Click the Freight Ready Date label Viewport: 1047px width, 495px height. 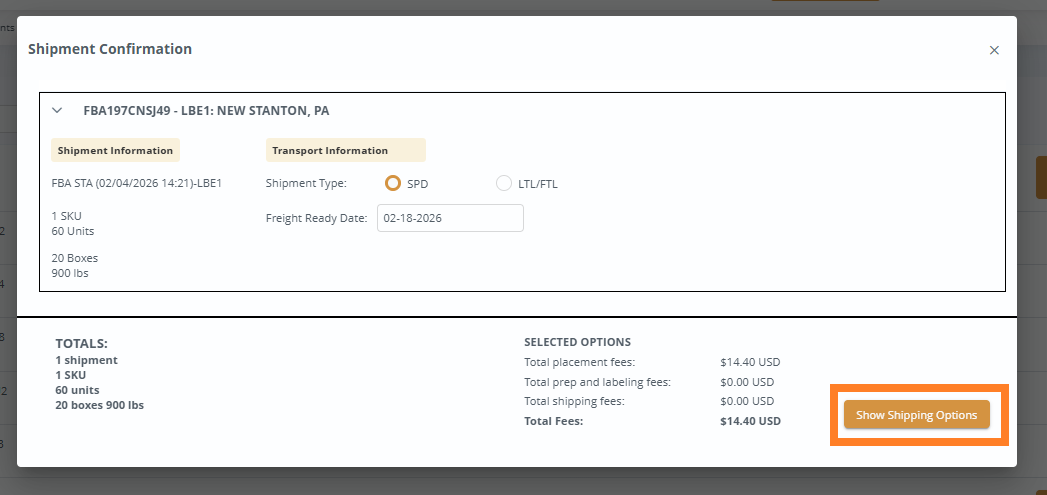point(316,218)
